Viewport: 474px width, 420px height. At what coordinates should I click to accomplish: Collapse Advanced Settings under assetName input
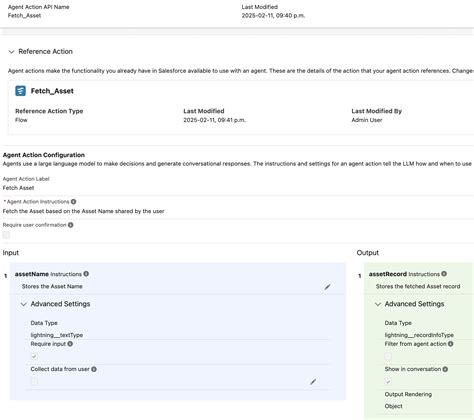tap(23, 304)
